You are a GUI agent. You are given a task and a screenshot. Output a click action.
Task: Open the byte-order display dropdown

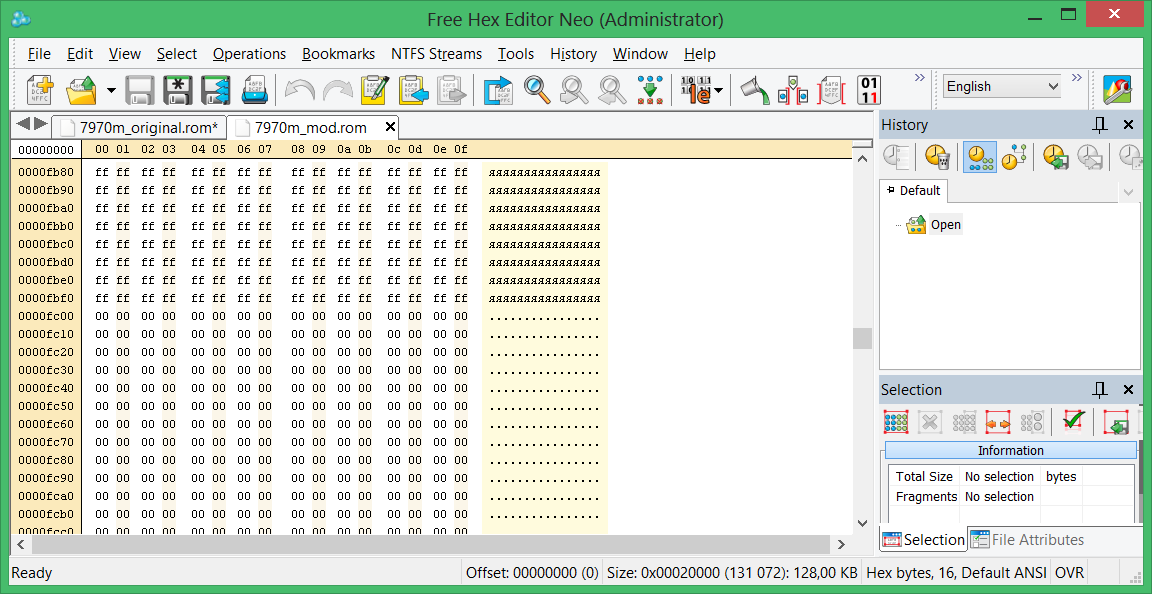pos(718,90)
